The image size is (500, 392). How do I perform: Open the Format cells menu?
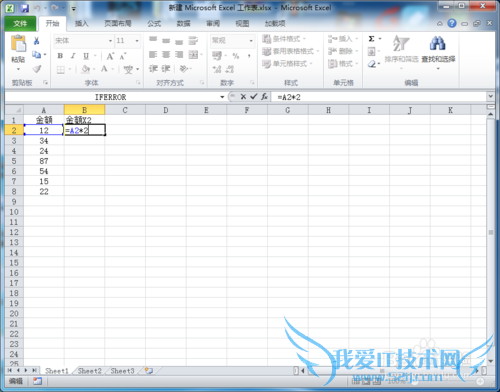pos(343,63)
